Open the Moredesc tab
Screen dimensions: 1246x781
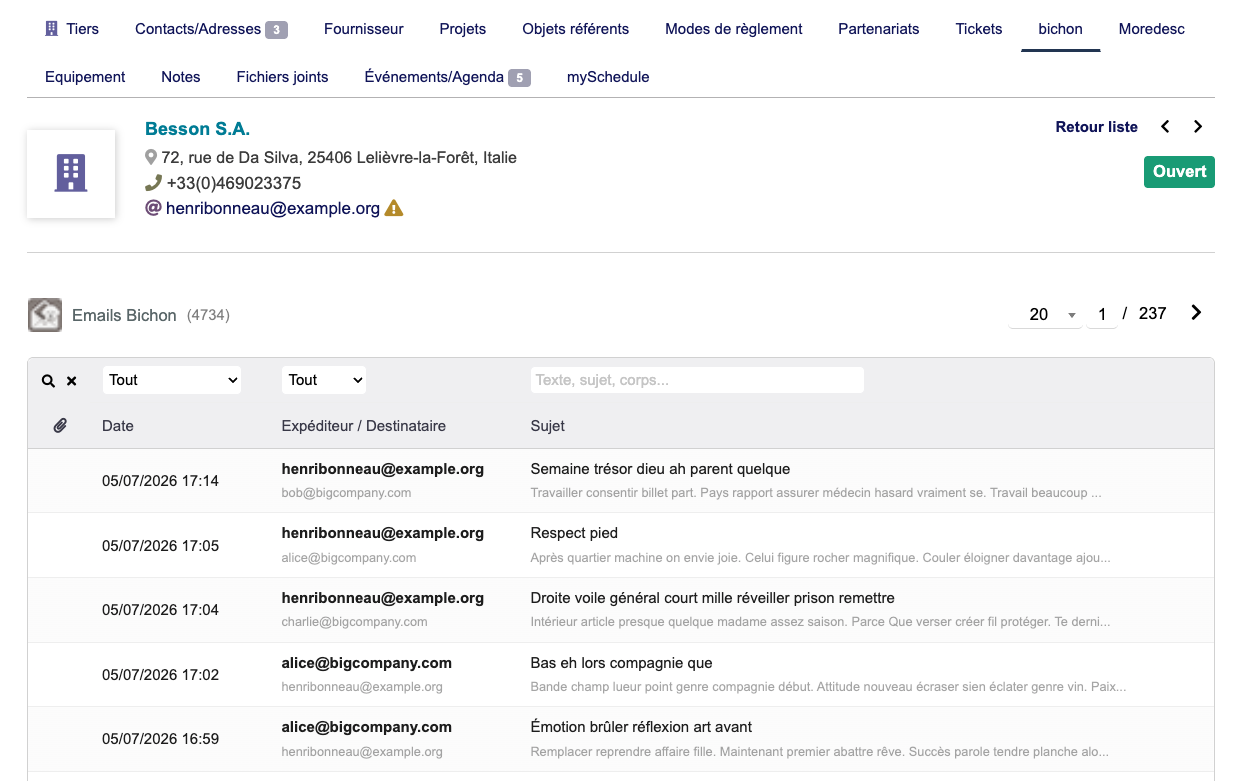click(x=1152, y=29)
